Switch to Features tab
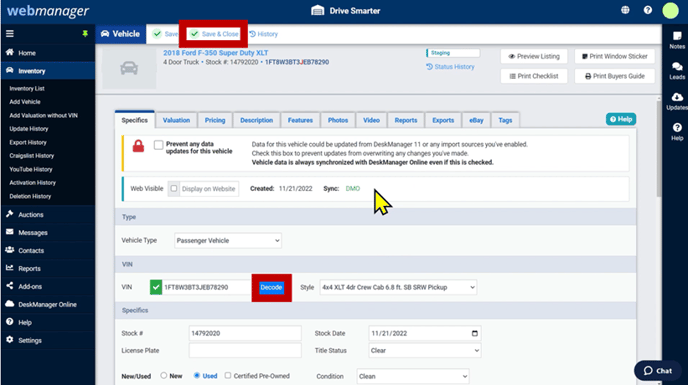This screenshot has height=385, width=688. [x=300, y=120]
